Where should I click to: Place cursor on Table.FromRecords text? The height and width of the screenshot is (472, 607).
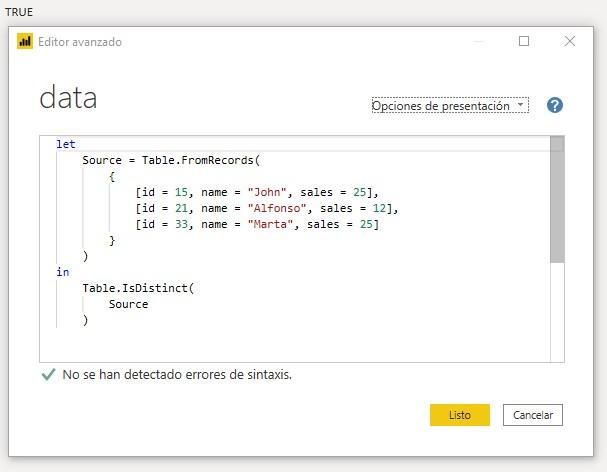coord(197,160)
